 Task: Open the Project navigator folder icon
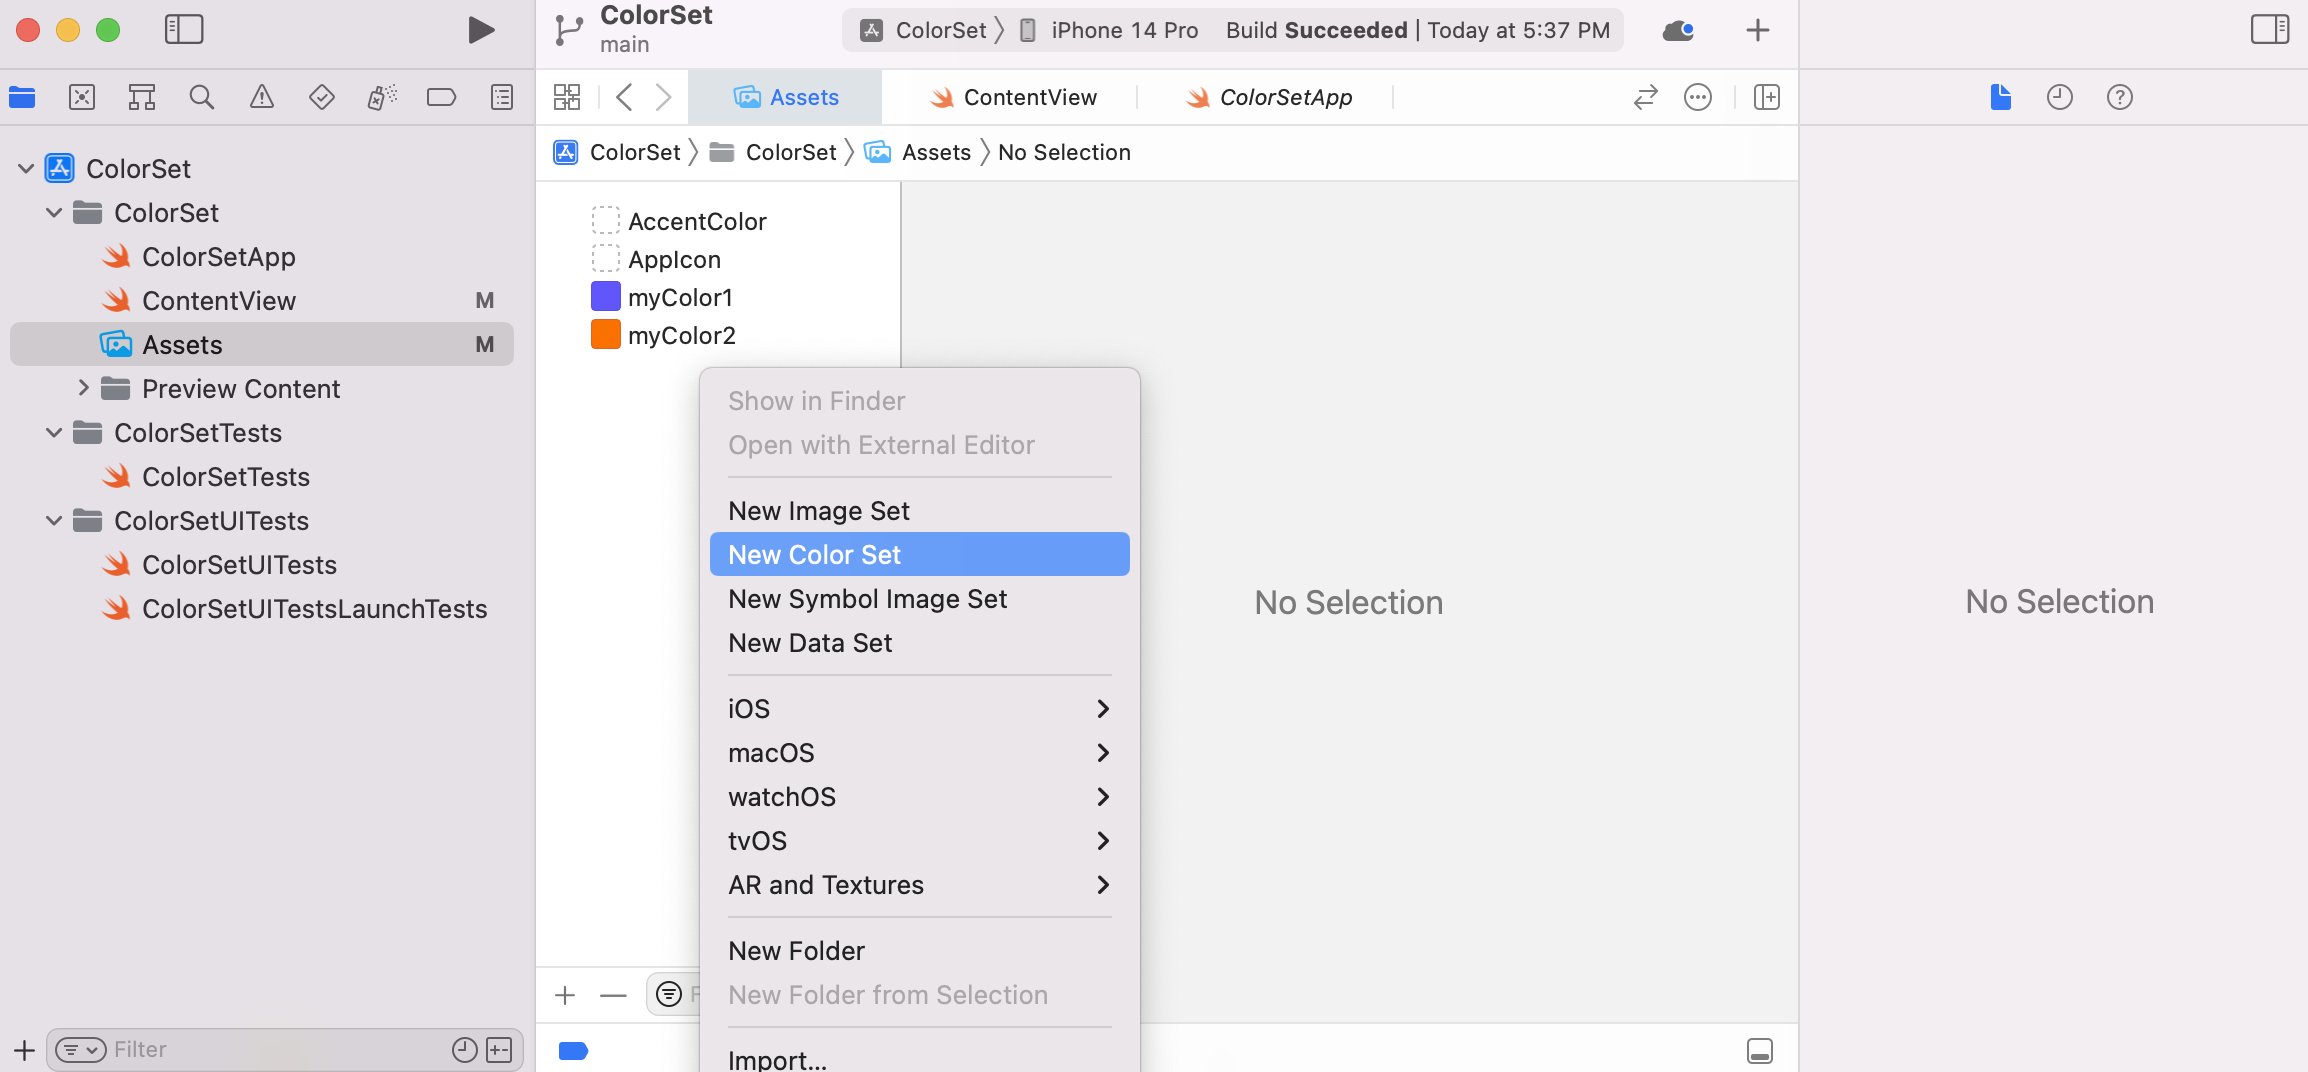(22, 97)
